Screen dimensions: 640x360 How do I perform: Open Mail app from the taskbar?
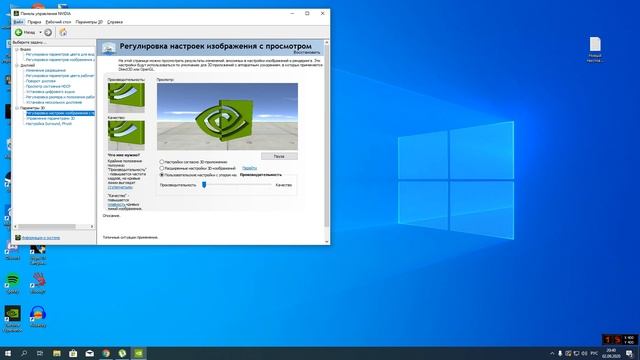tap(89, 353)
